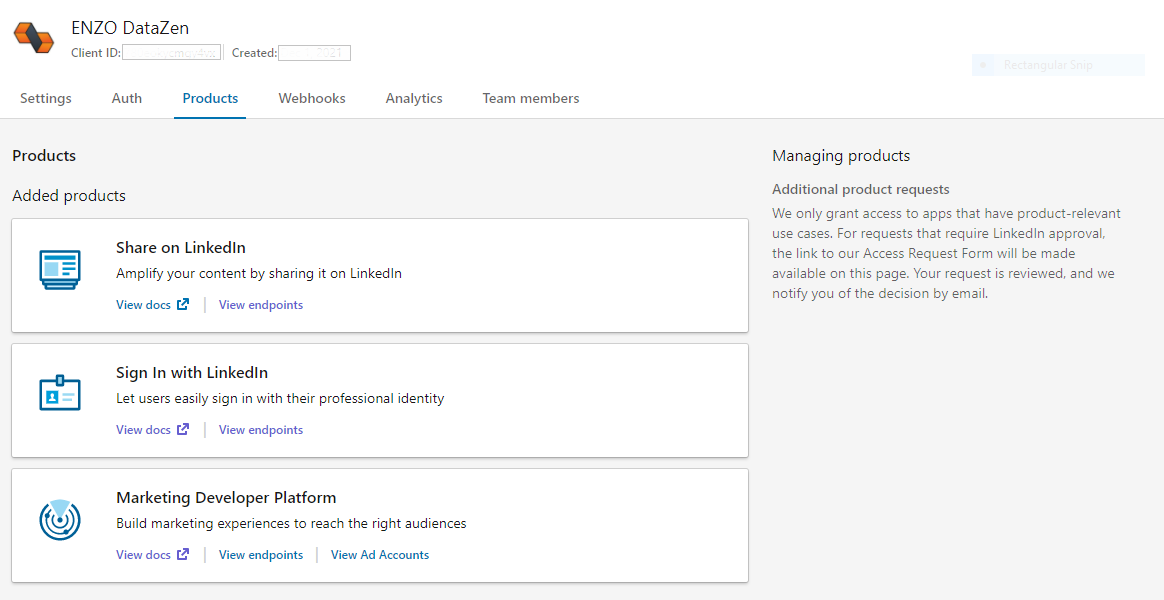Viewport: 1164px width, 600px height.
Task: View endpoints for Marketing Developer Platform
Action: tap(261, 555)
